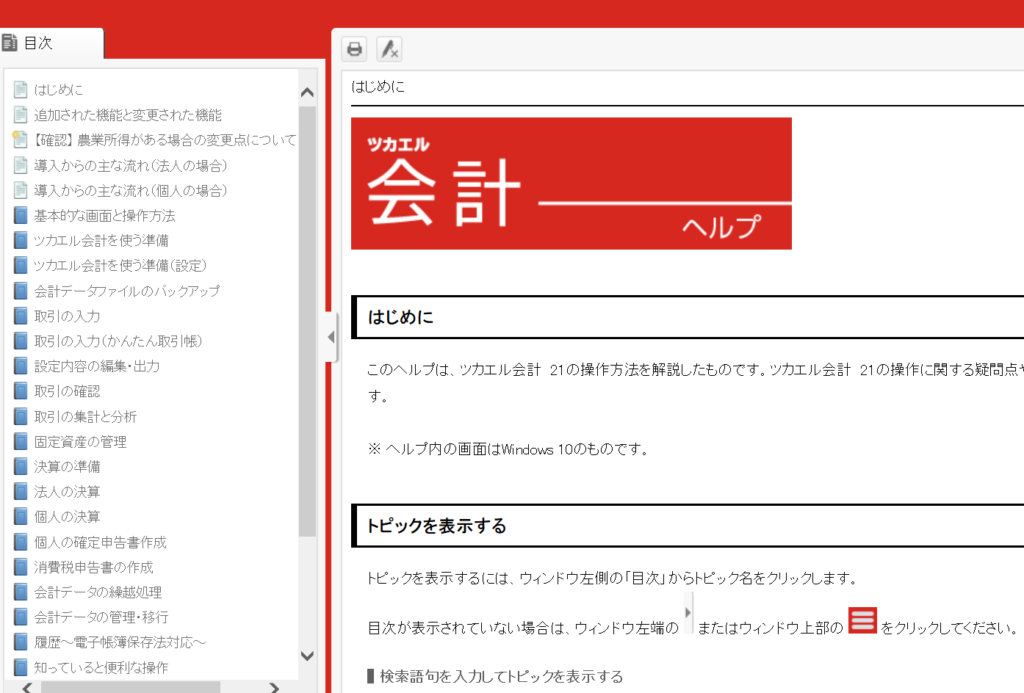The width and height of the screenshot is (1024, 693).
Task: Collapse the table of contents pane
Action: (x=331, y=337)
